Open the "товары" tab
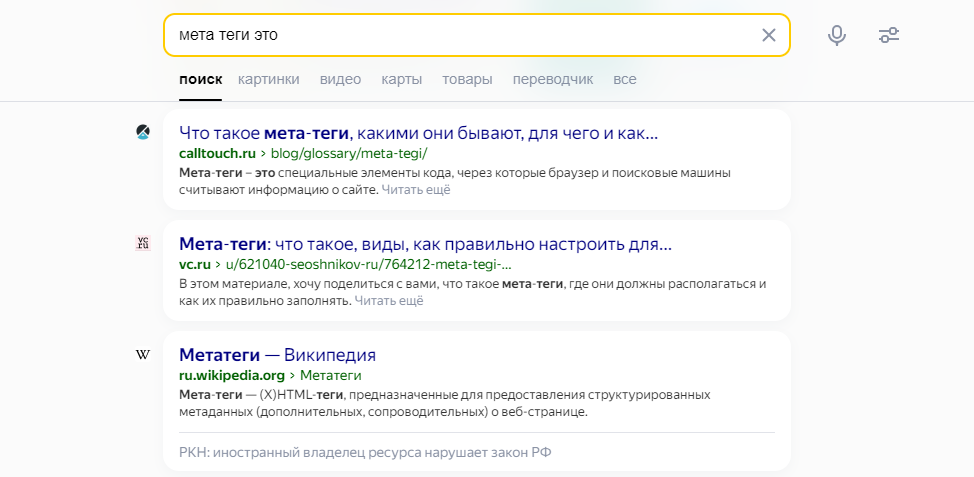The width and height of the screenshot is (974, 477). click(467, 80)
